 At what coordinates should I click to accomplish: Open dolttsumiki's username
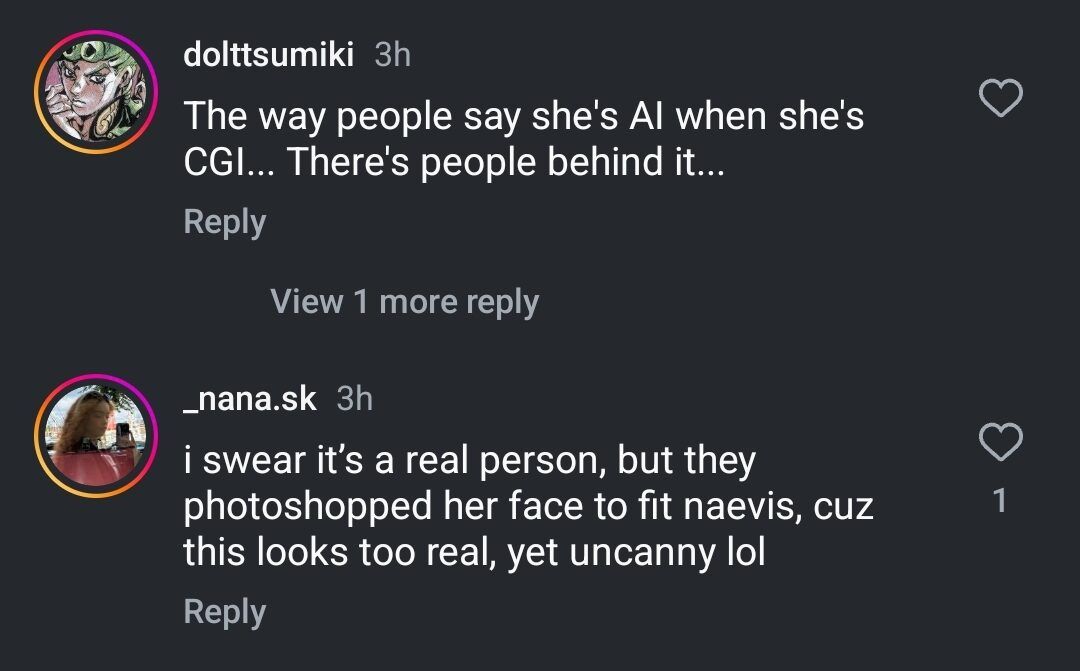pyautogui.click(x=269, y=55)
